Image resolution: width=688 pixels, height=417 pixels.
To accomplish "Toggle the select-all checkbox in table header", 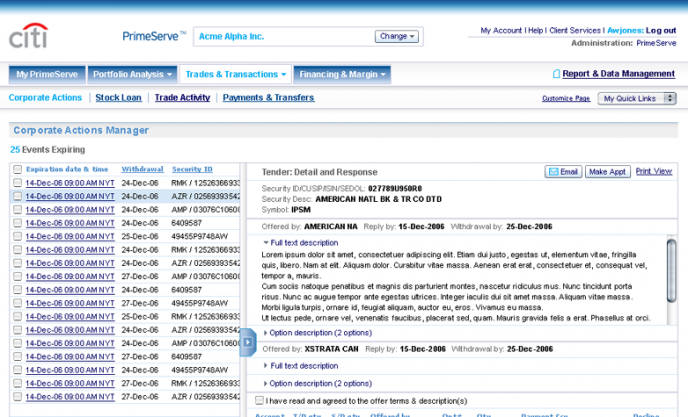I will [17, 170].
